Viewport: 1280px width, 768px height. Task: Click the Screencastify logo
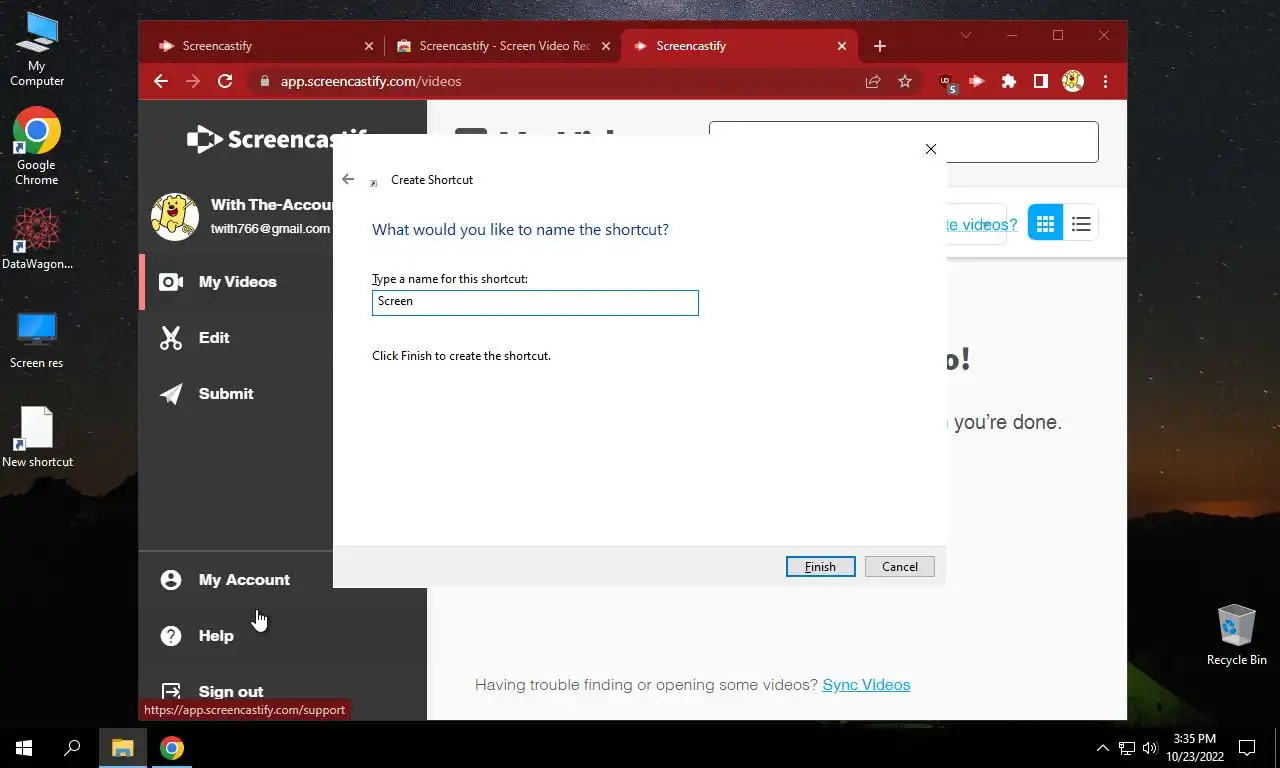[x=260, y=139]
